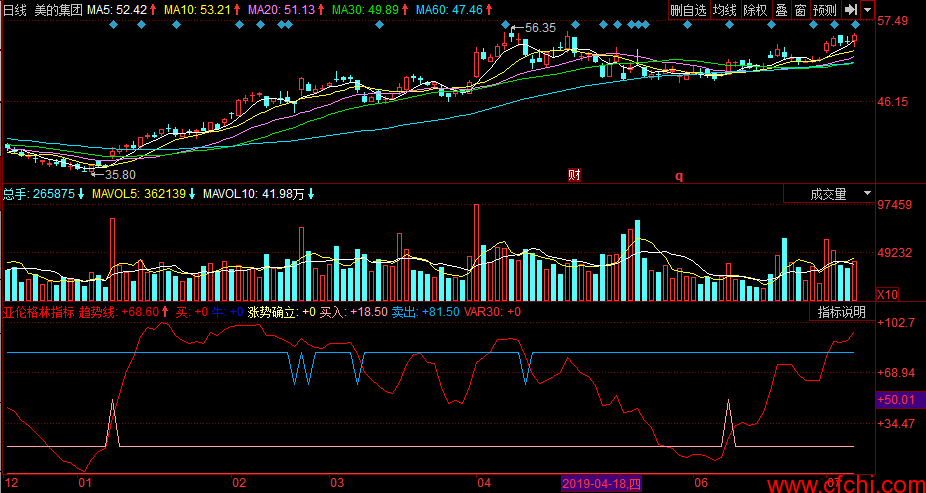Click the 56.35 high price label
This screenshot has width=926, height=493.
tap(540, 27)
